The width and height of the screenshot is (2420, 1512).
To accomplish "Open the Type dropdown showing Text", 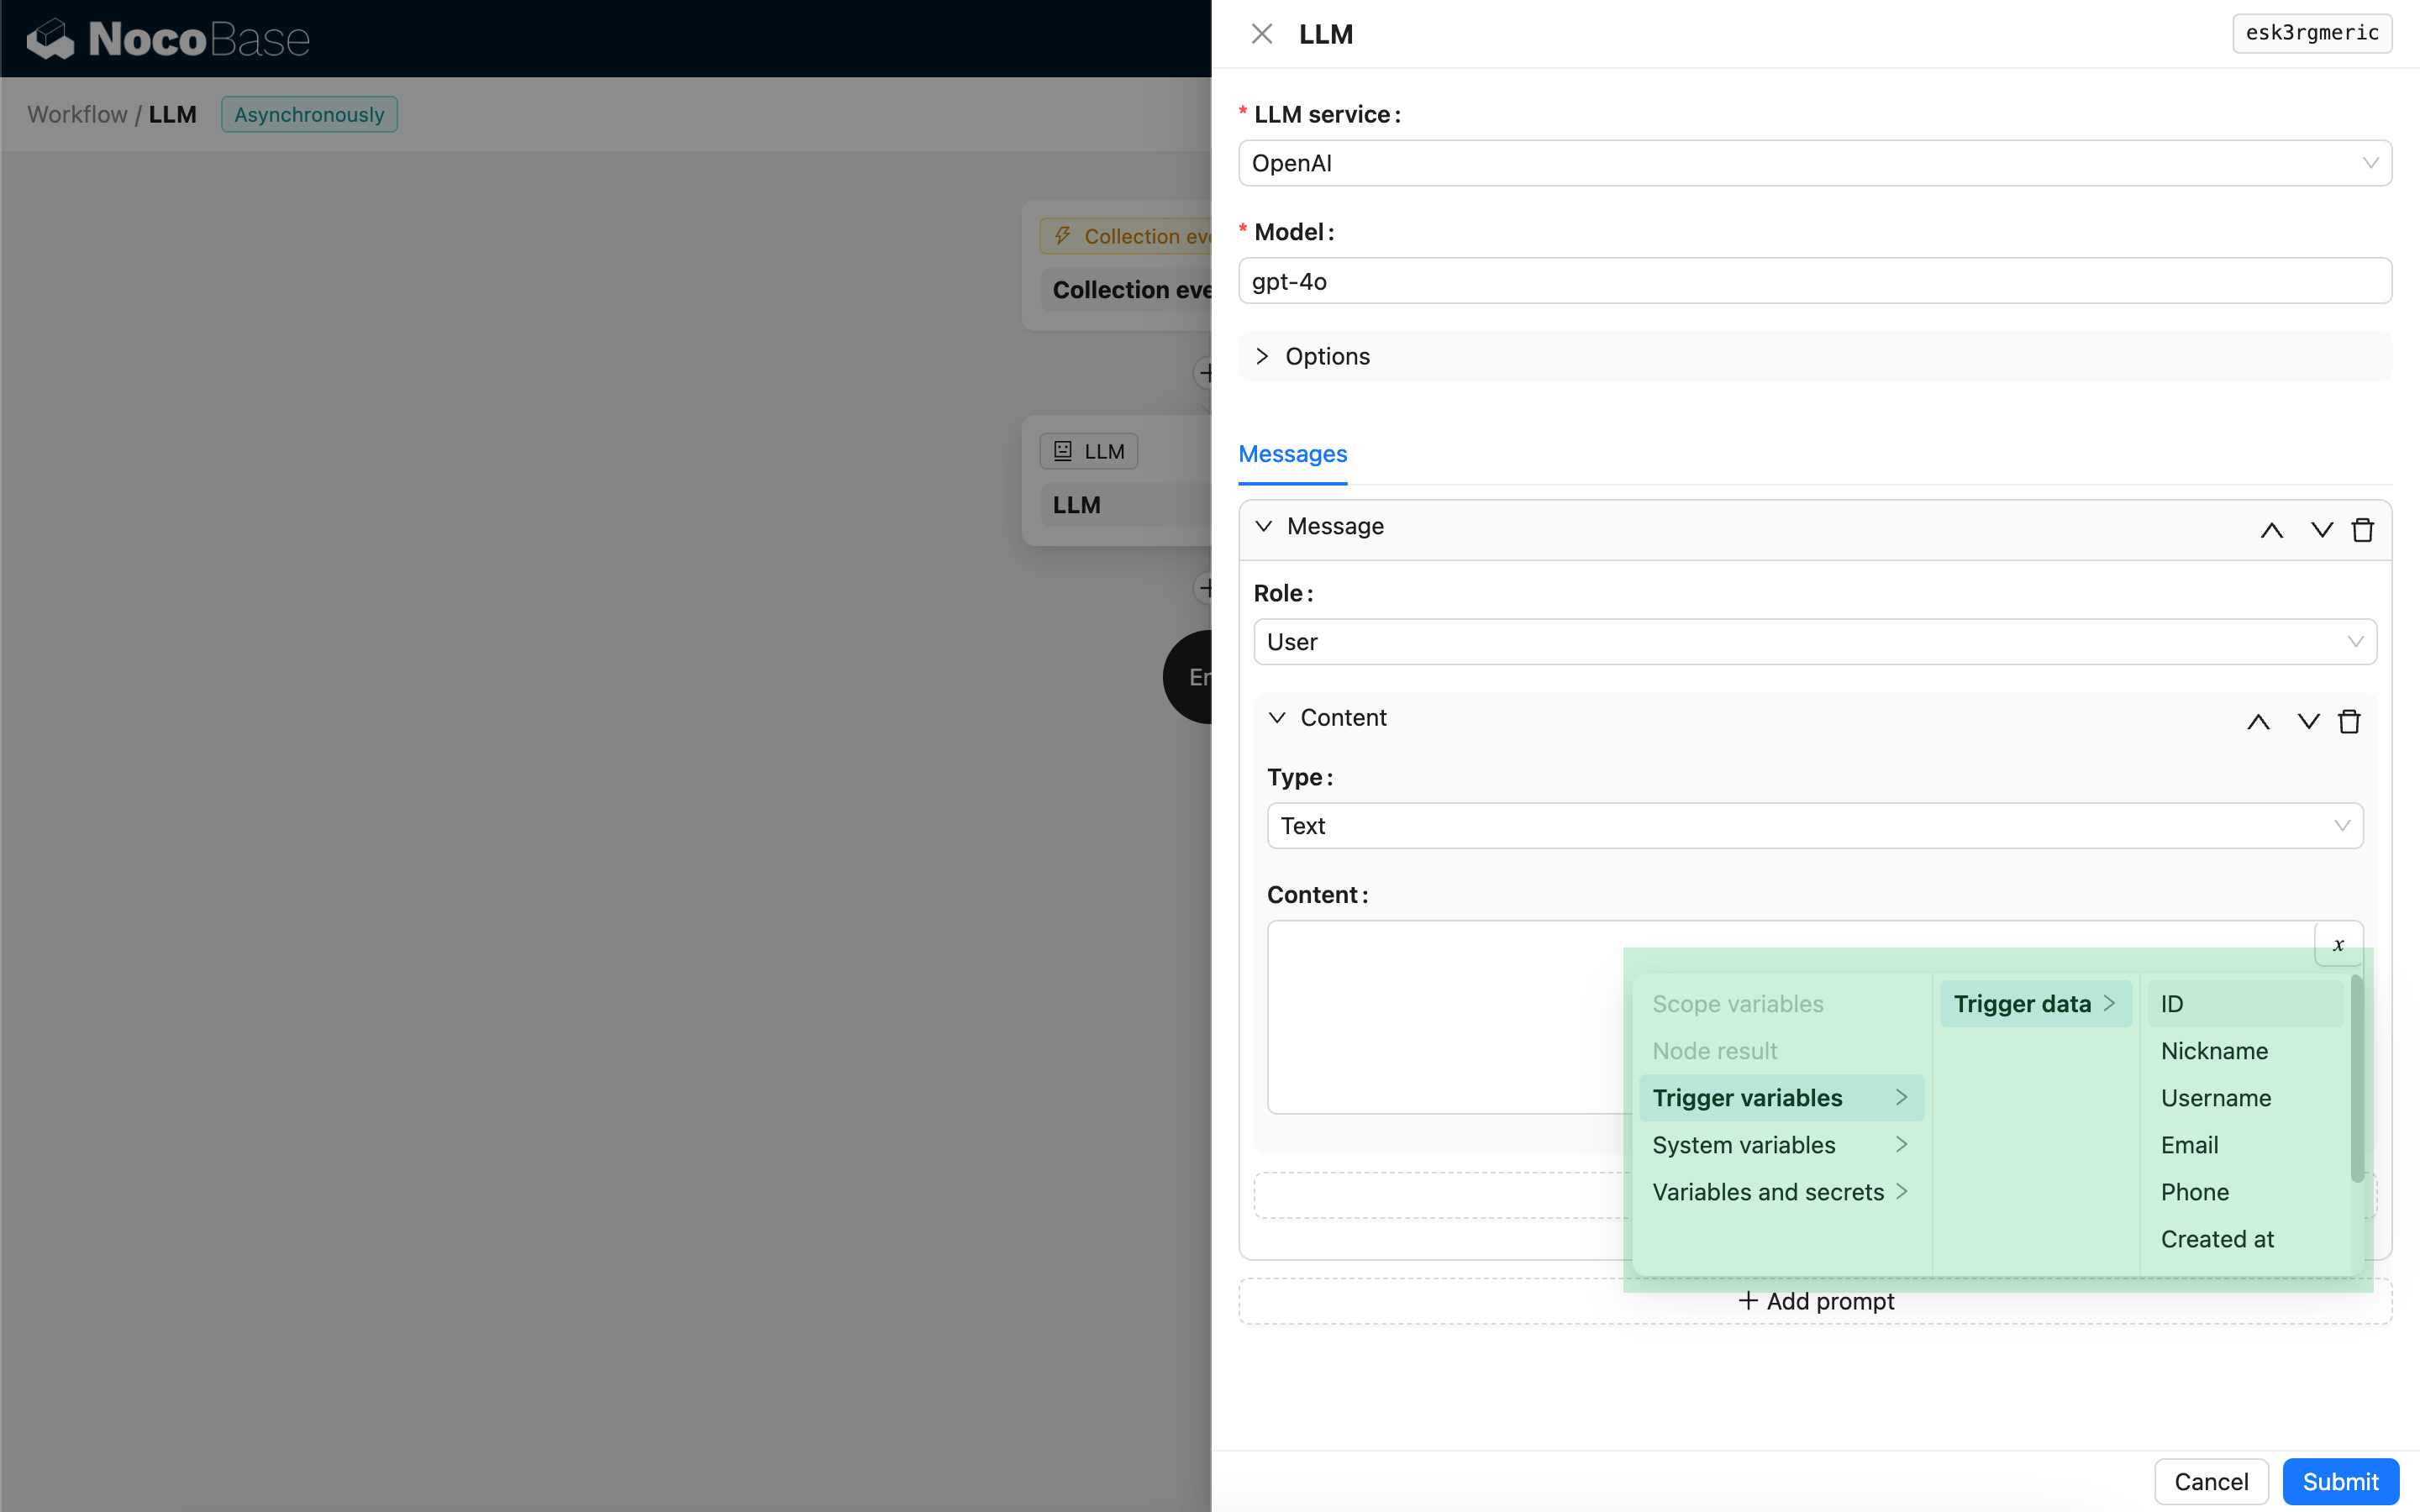I will (1814, 826).
